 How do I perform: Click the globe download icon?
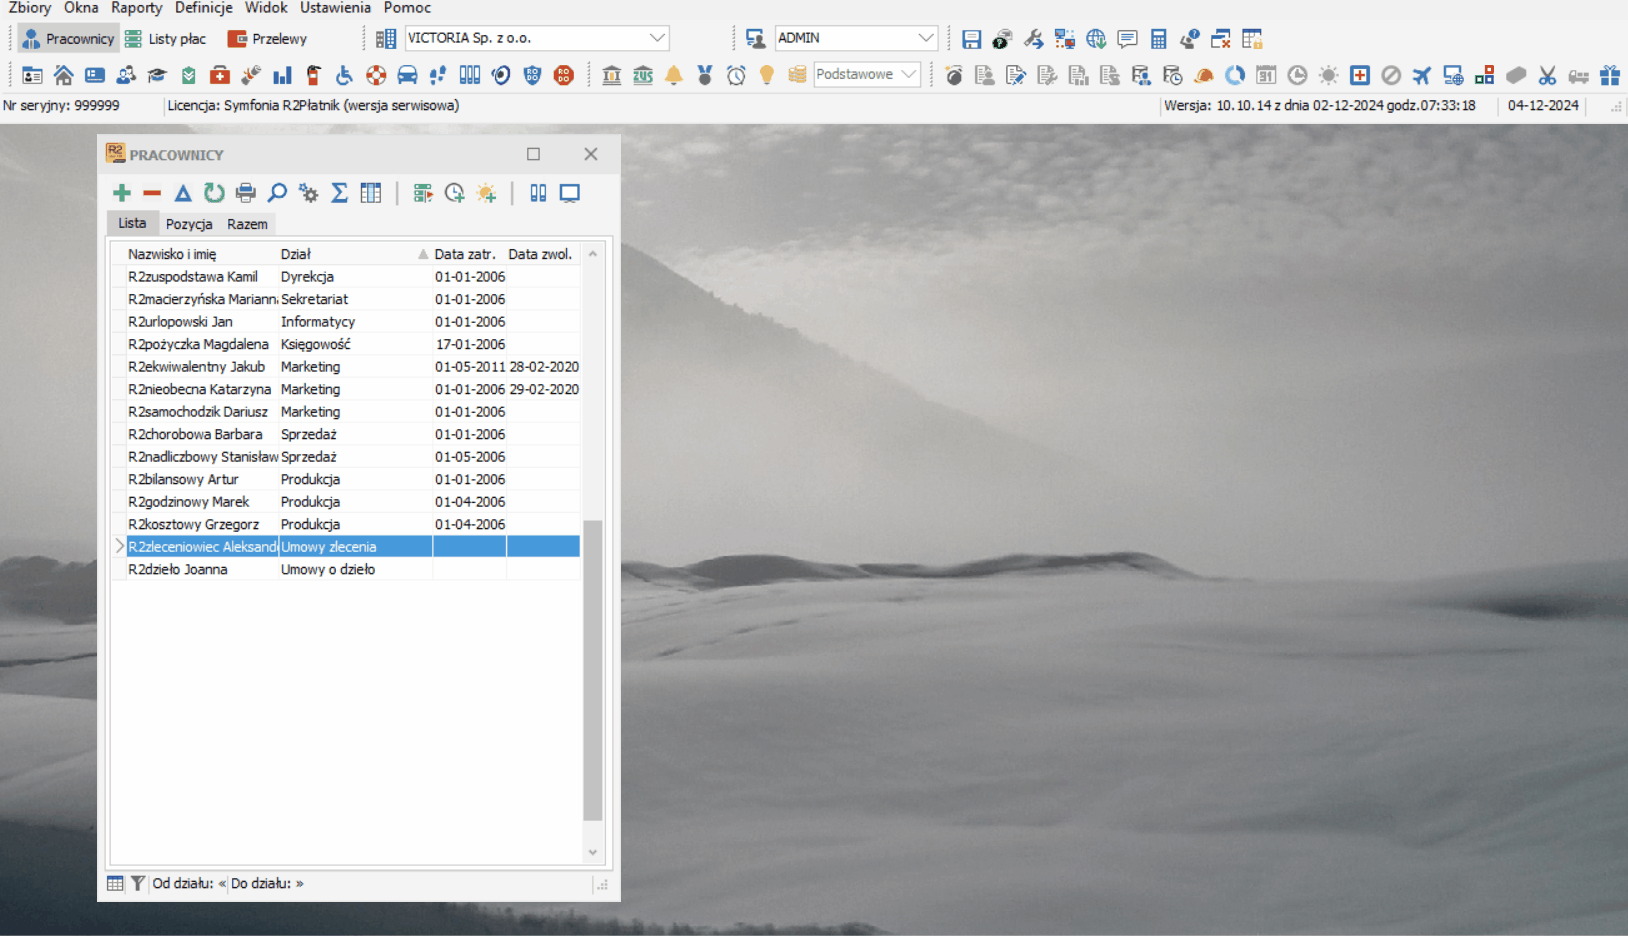[1096, 39]
